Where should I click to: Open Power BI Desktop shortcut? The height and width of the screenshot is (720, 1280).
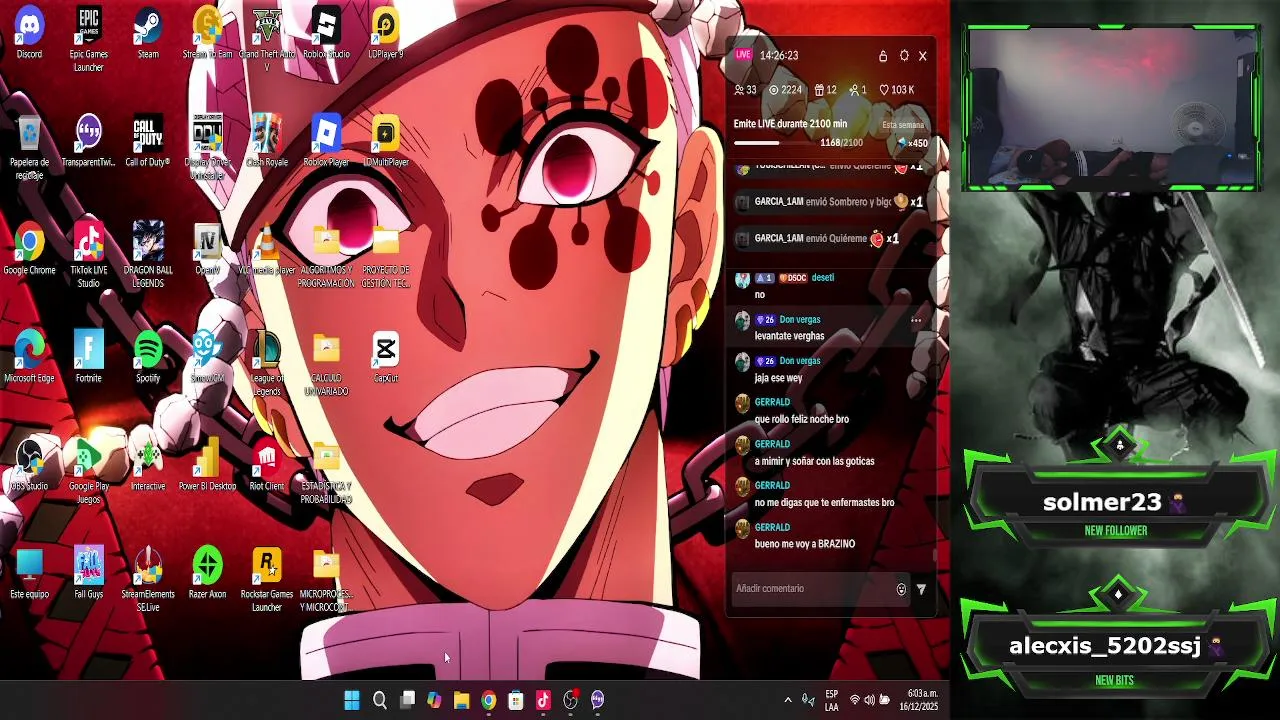[207, 464]
